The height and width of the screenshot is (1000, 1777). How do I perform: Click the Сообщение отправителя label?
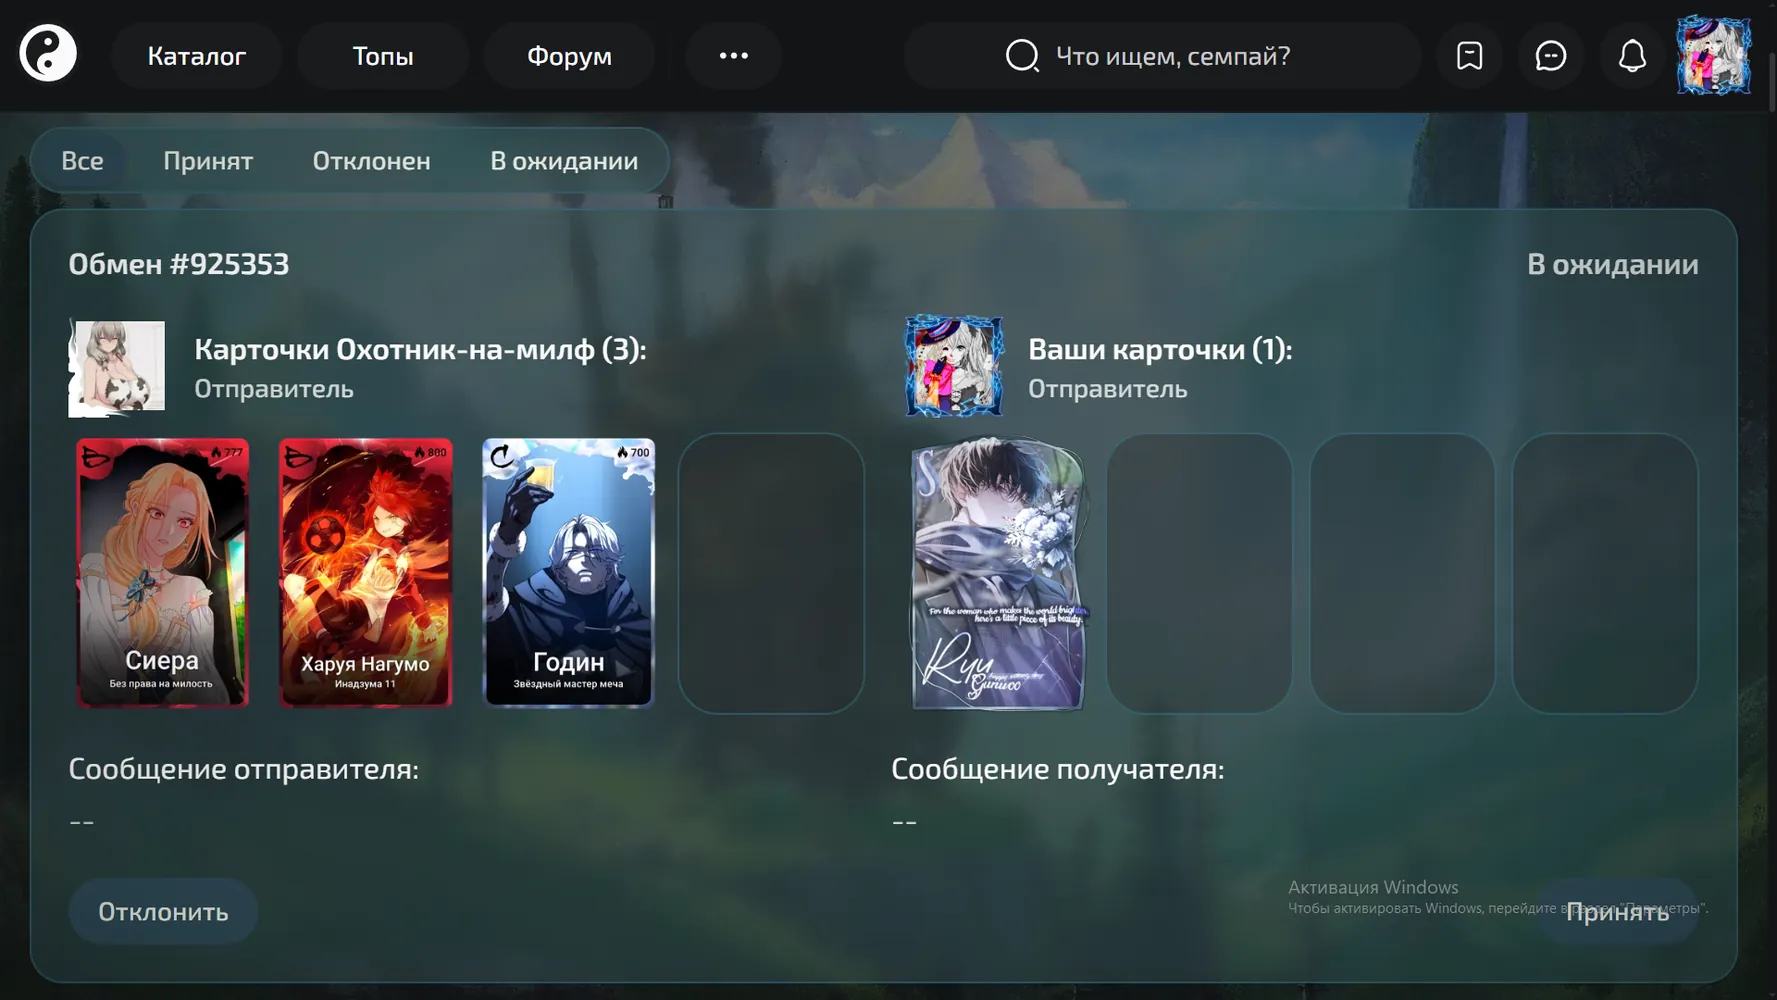[x=243, y=769]
